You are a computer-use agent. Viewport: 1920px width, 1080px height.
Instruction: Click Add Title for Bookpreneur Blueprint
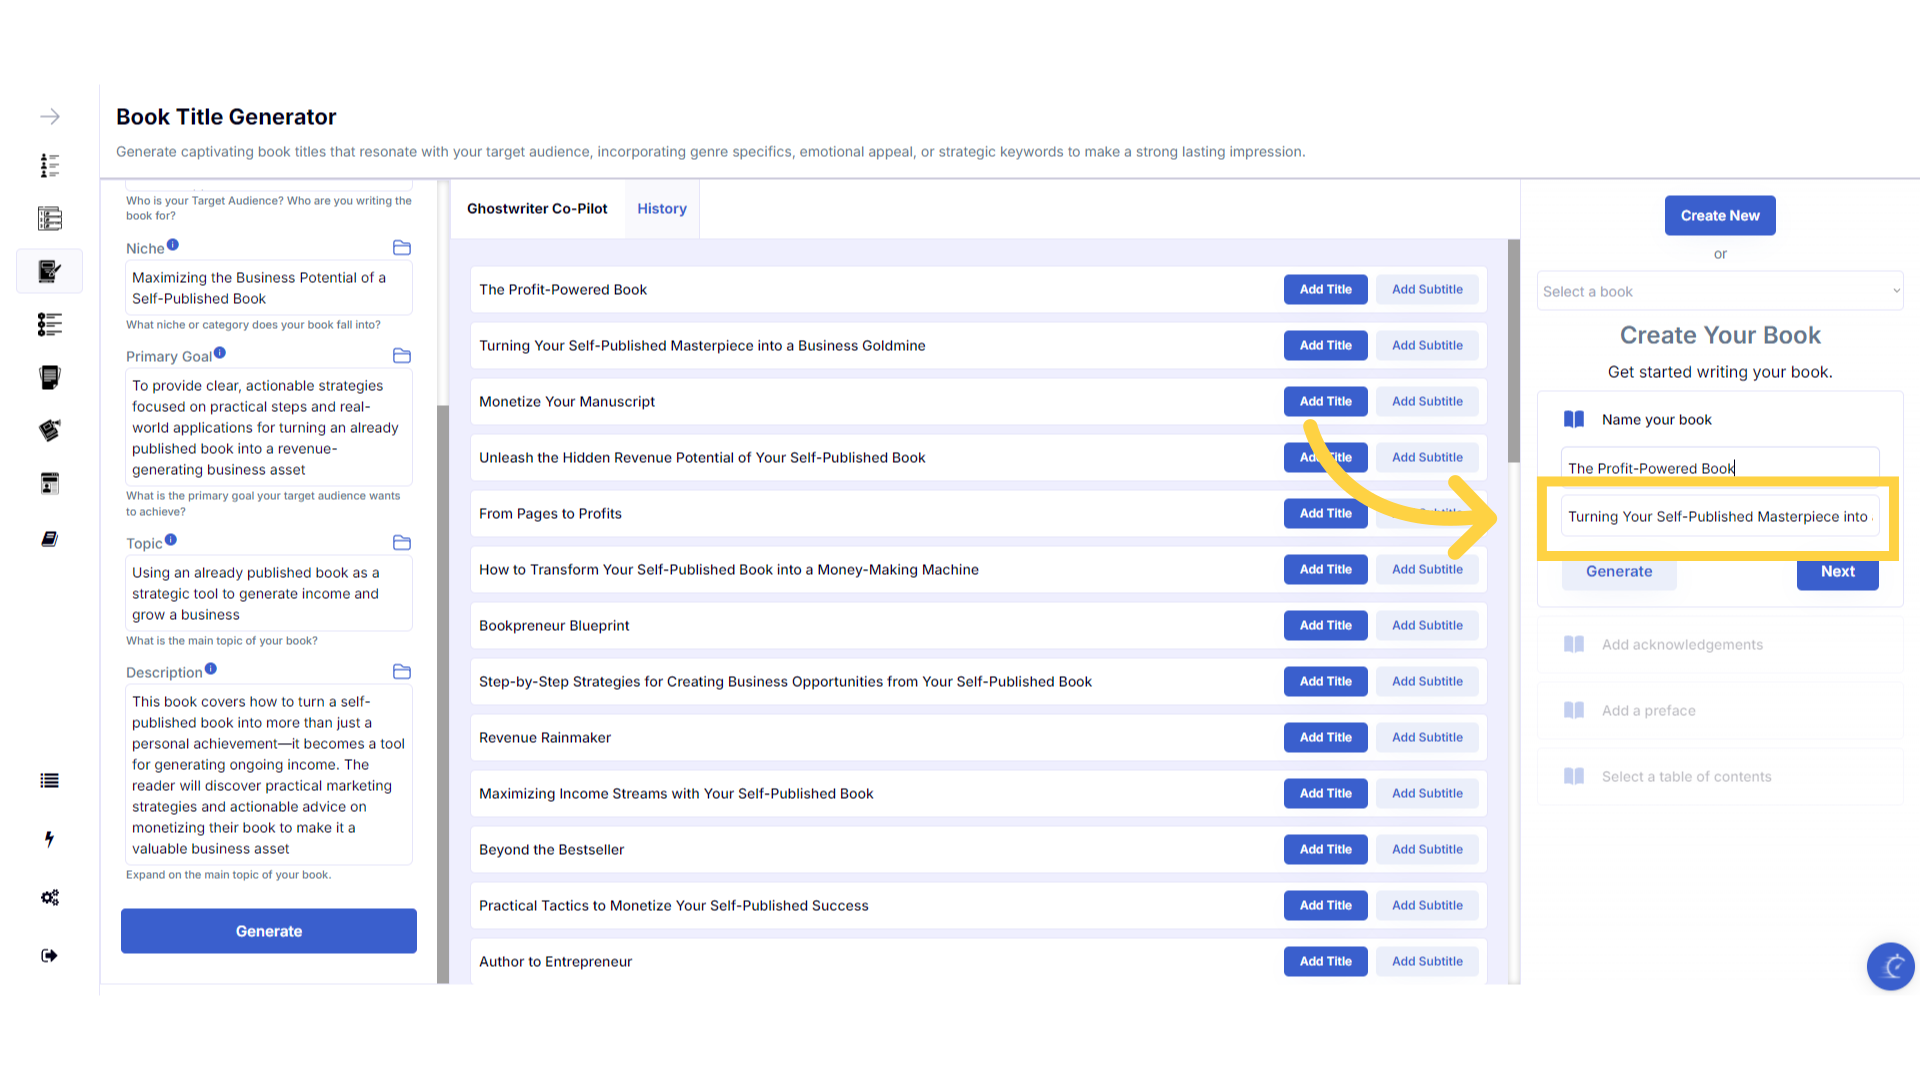click(1325, 626)
